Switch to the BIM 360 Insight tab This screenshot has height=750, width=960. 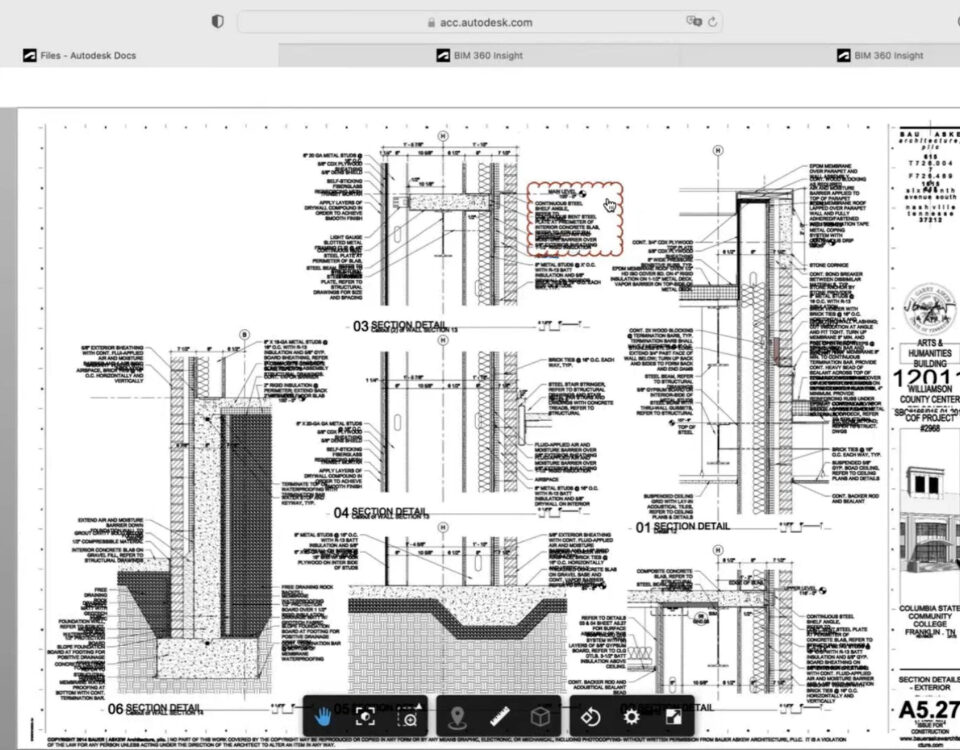pyautogui.click(x=479, y=56)
